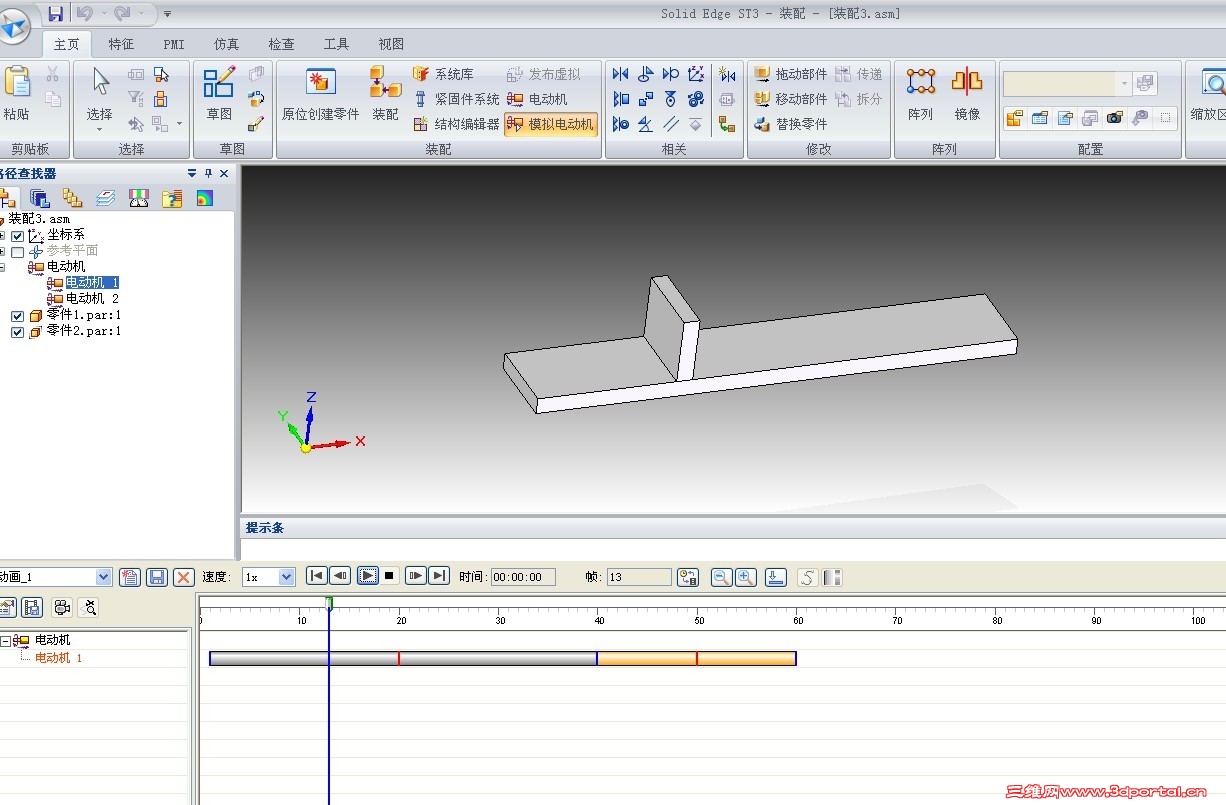Click the Solid Edge application button

14,25
